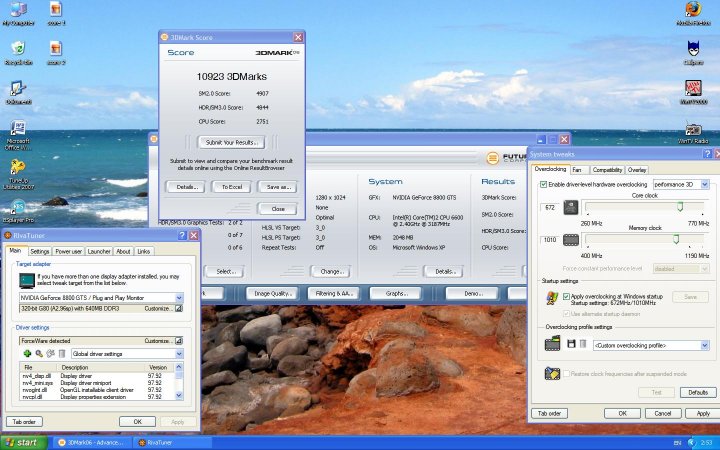Image resolution: width=720 pixels, height=450 pixels.
Task: Click gears icon next to magnifier in RivaTuner
Action: (51, 354)
